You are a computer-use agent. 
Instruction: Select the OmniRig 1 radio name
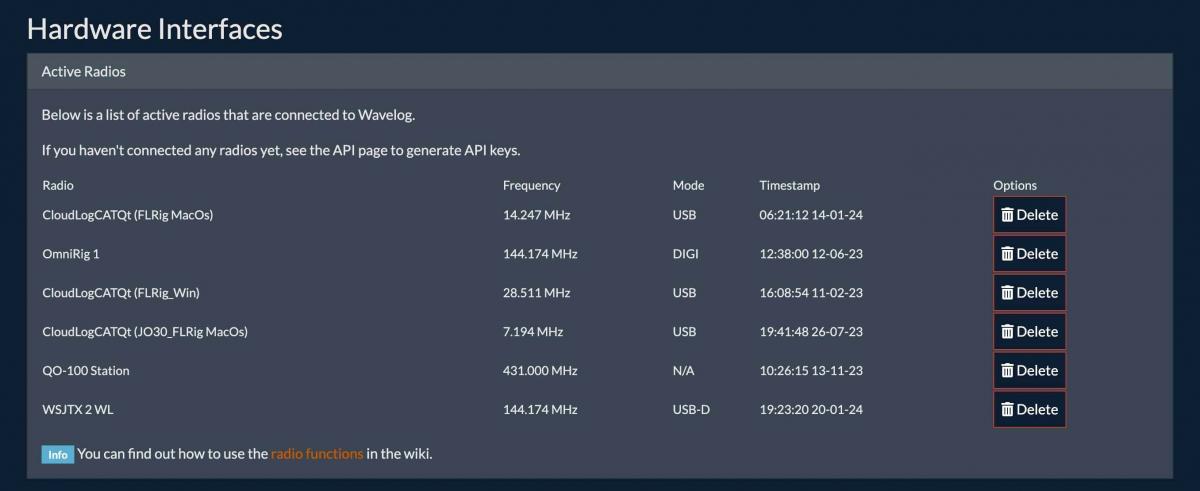71,254
